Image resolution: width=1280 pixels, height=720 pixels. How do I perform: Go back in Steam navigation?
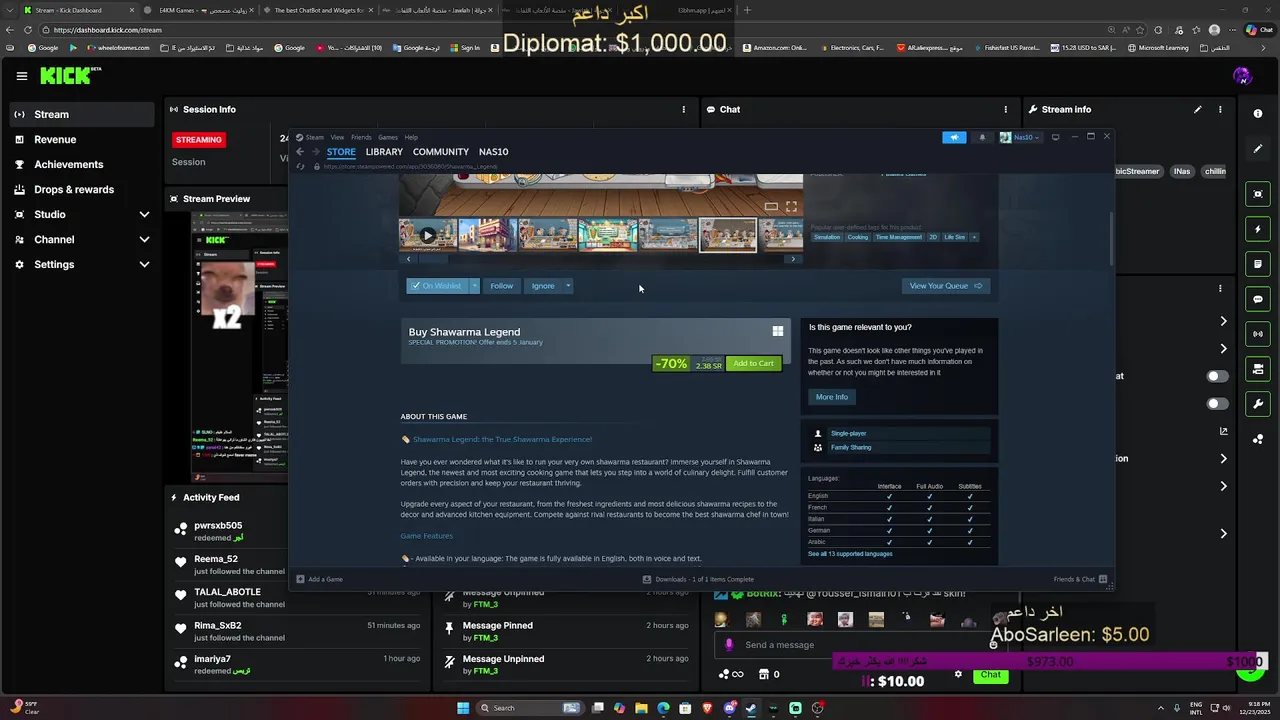coord(300,152)
